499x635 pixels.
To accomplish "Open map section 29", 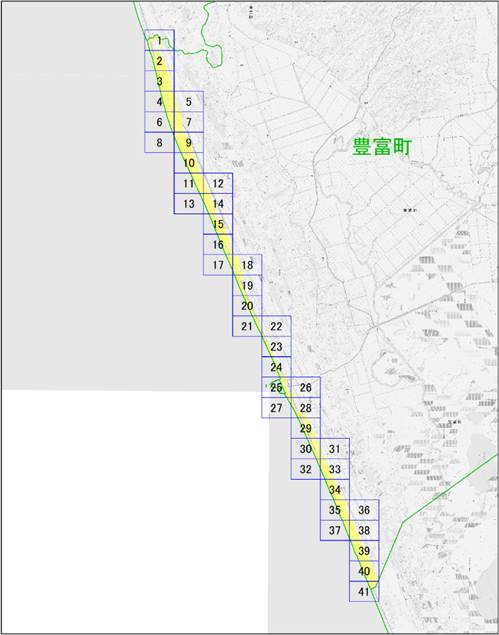I will pos(306,428).
